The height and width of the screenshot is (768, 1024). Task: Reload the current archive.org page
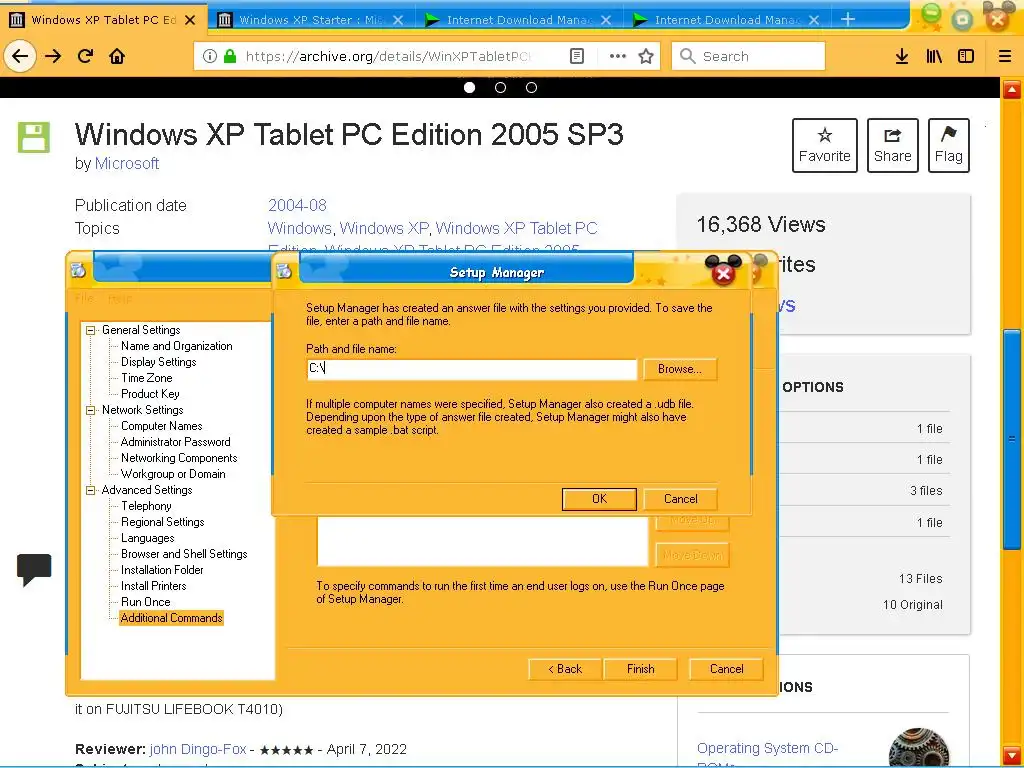point(86,56)
